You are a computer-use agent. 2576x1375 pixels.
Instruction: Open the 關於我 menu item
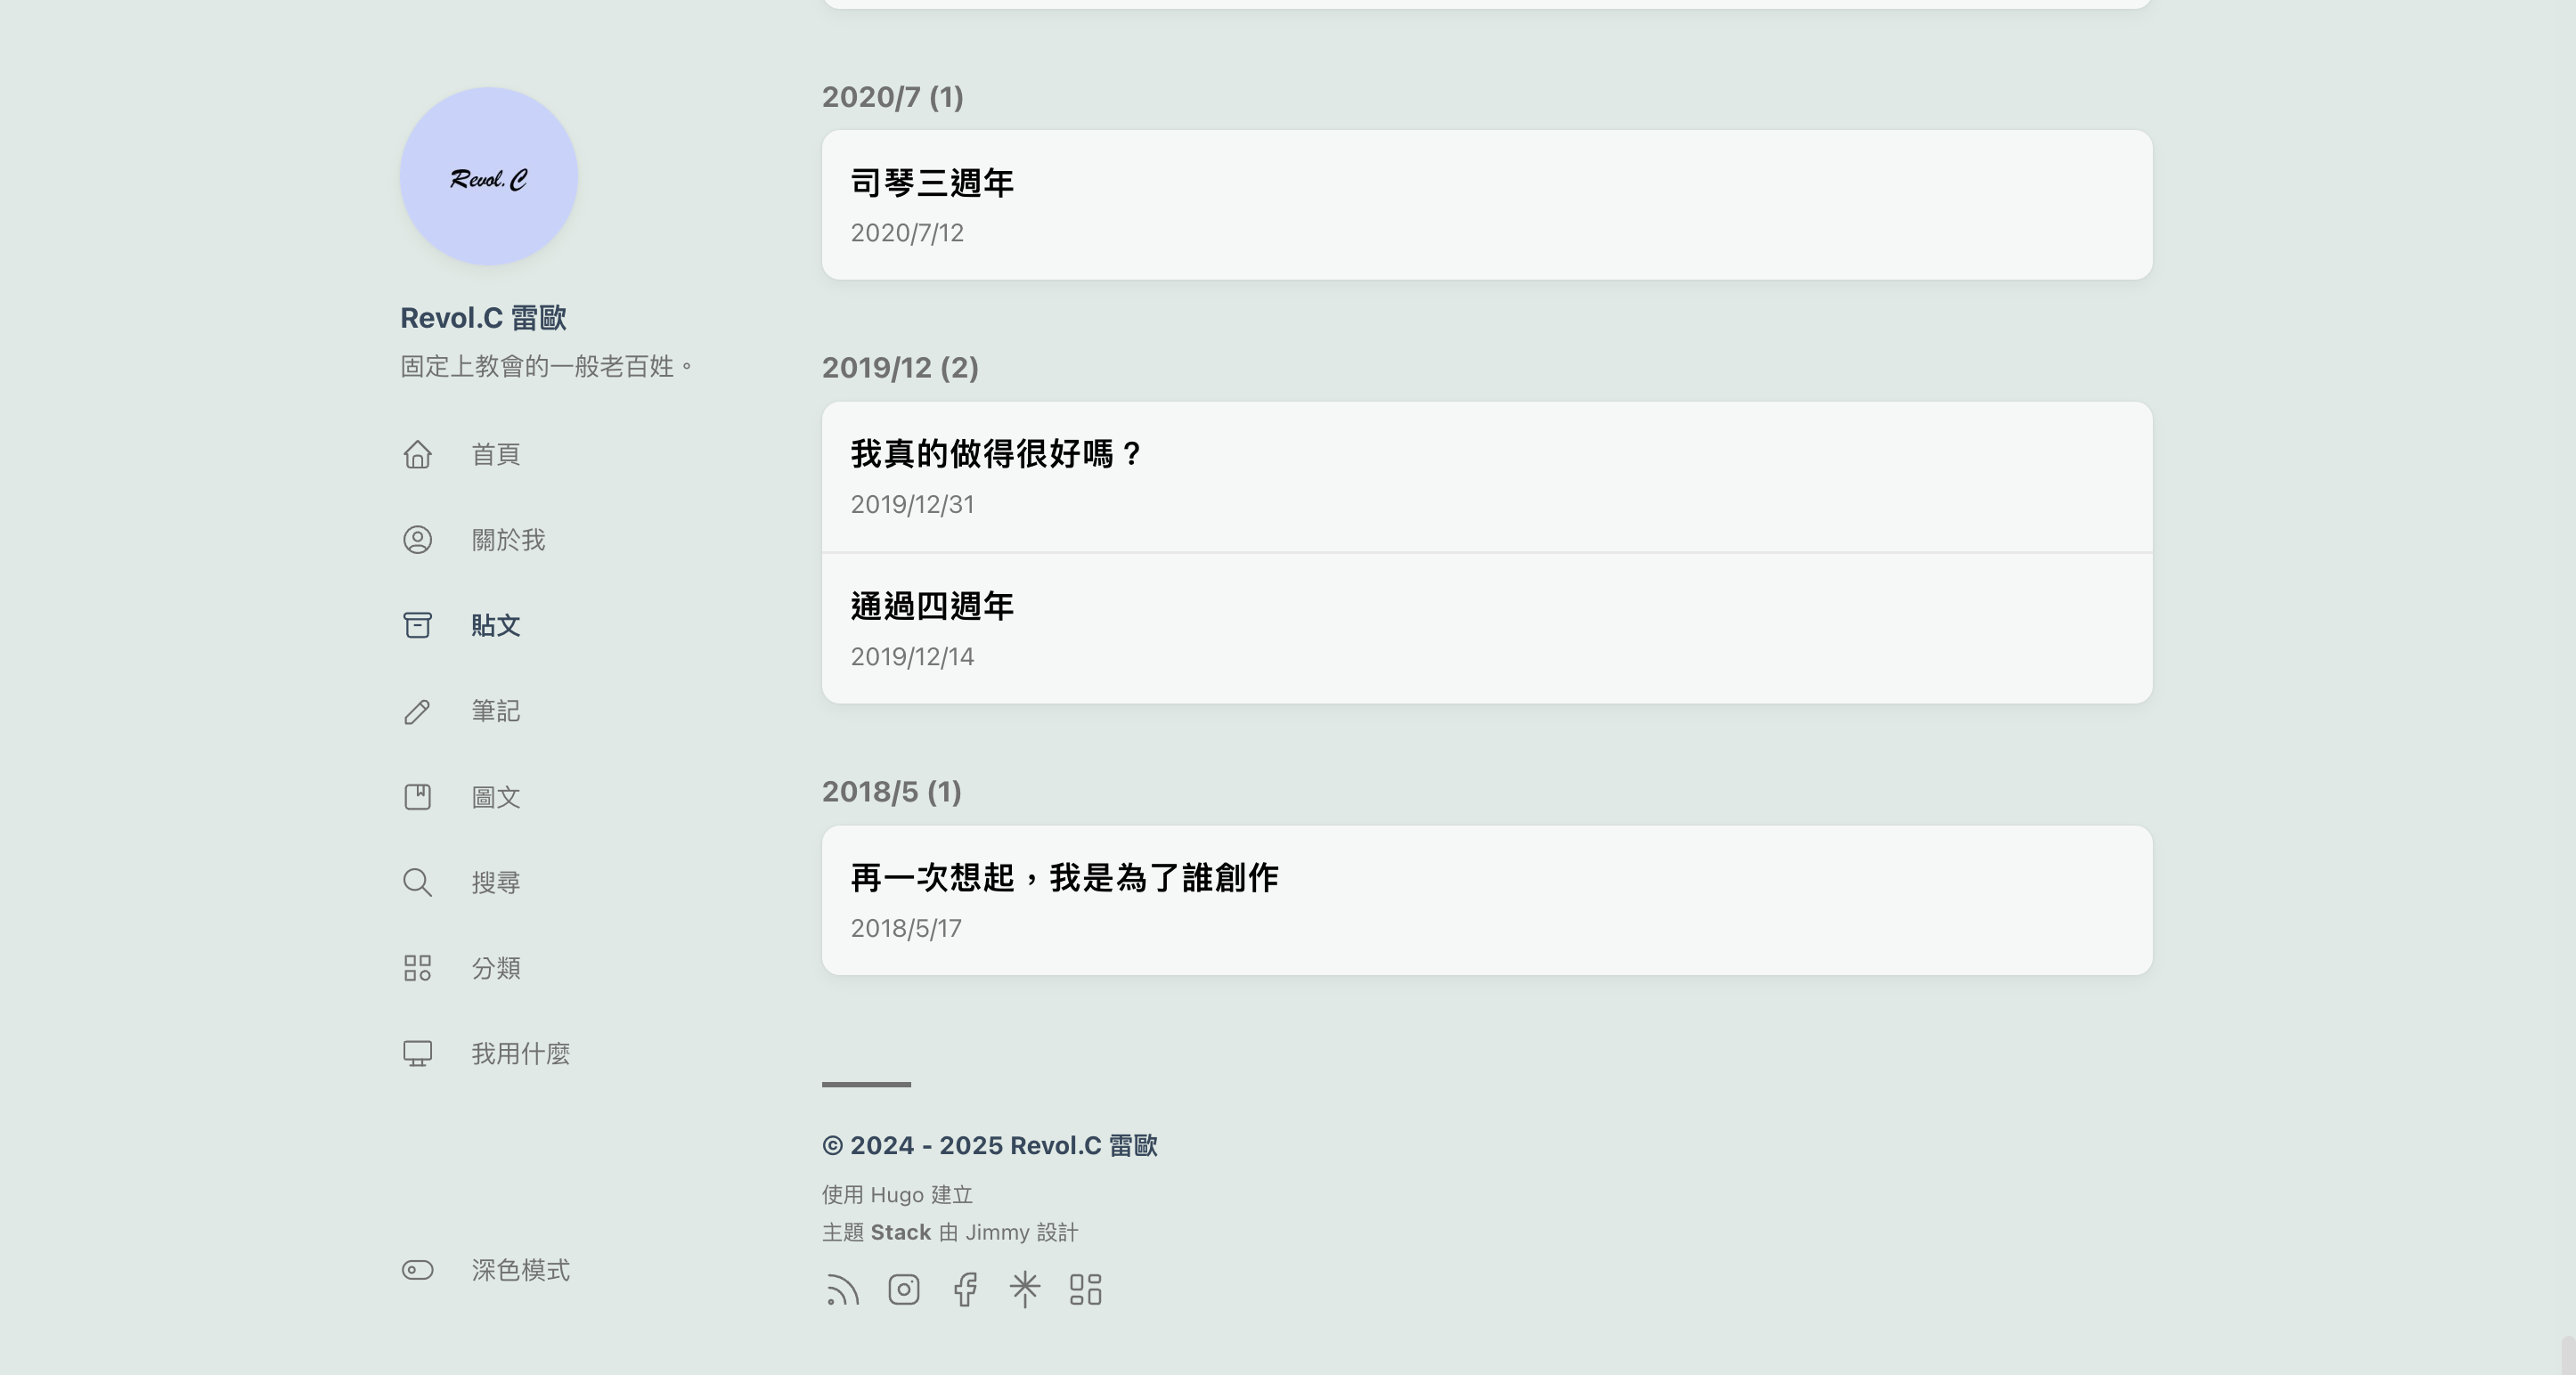(x=508, y=540)
